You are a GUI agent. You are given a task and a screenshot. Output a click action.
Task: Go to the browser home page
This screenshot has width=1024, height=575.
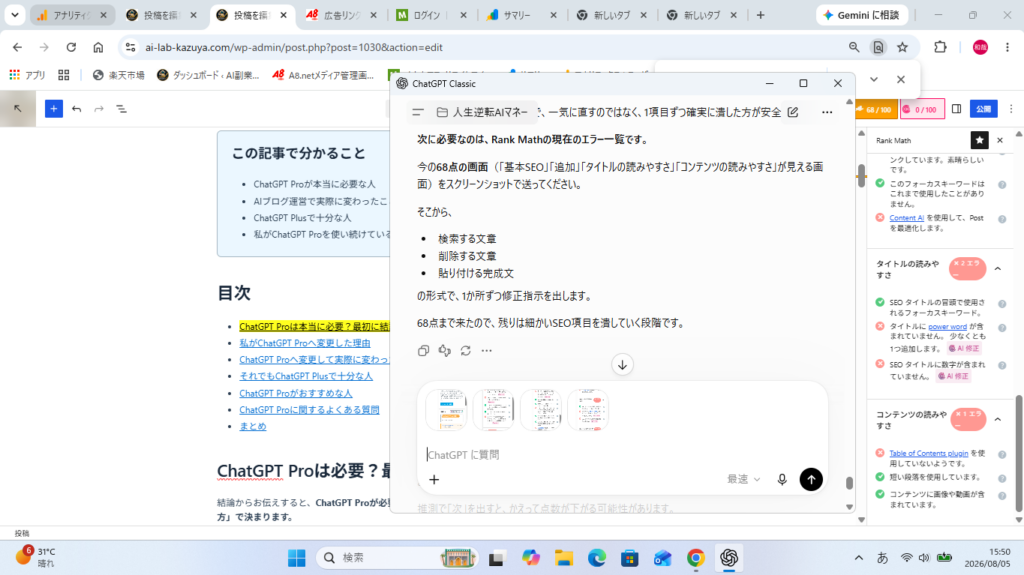tap(98, 47)
